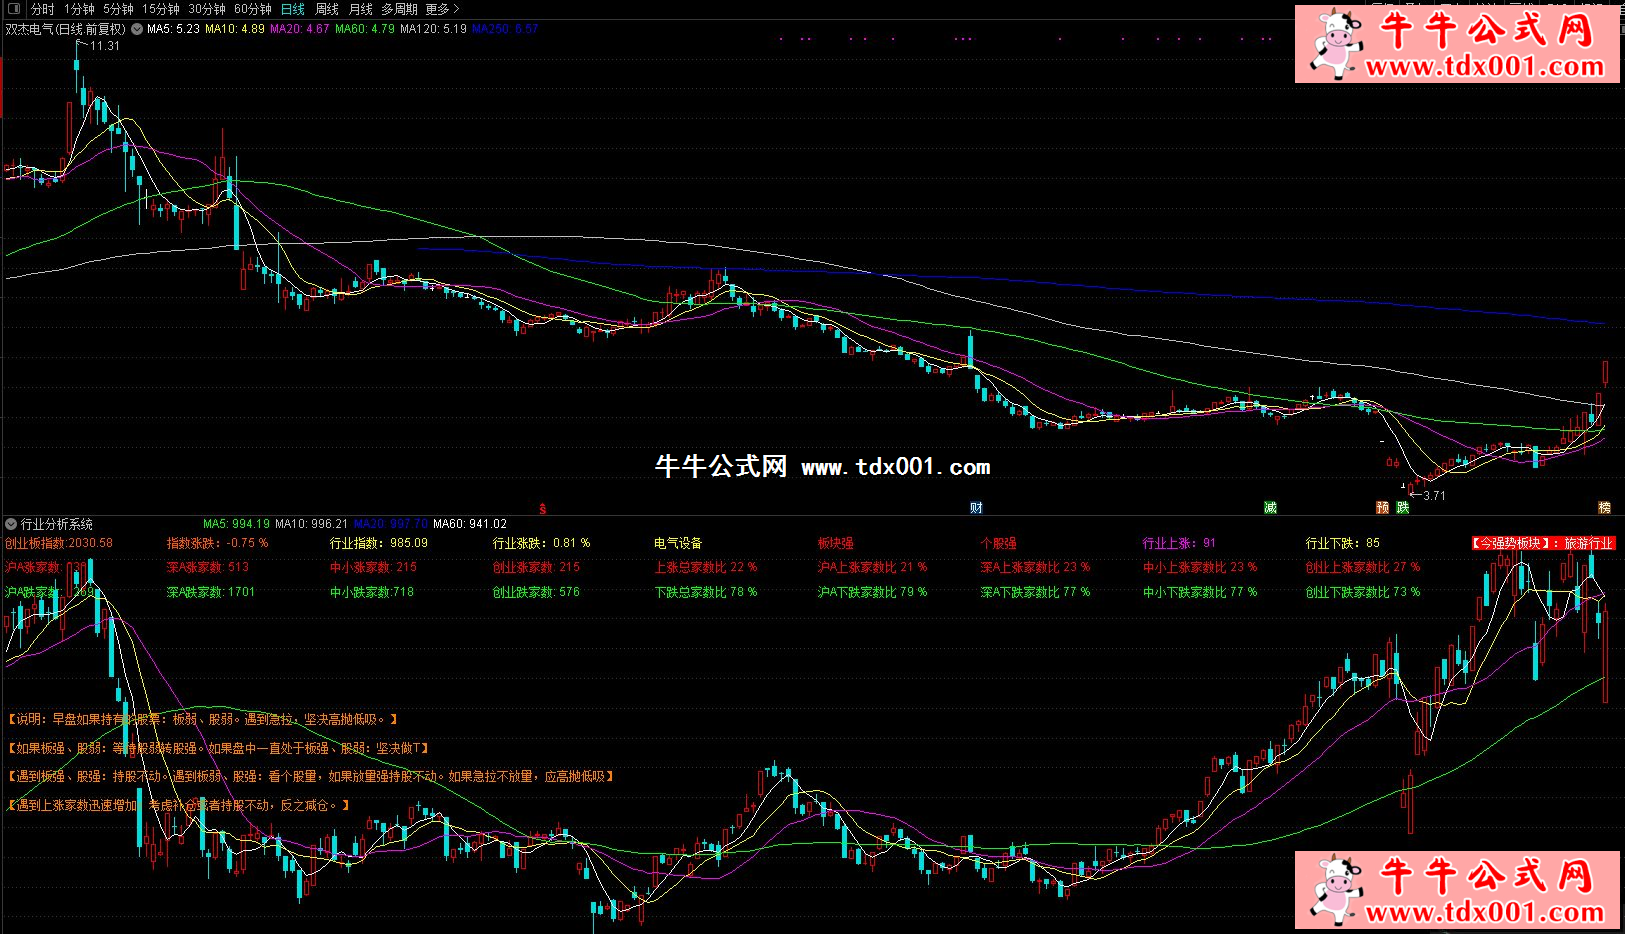This screenshot has width=1625, height=934.
Task: Click the MA5: 5.23 value
Action: pyautogui.click(x=173, y=29)
